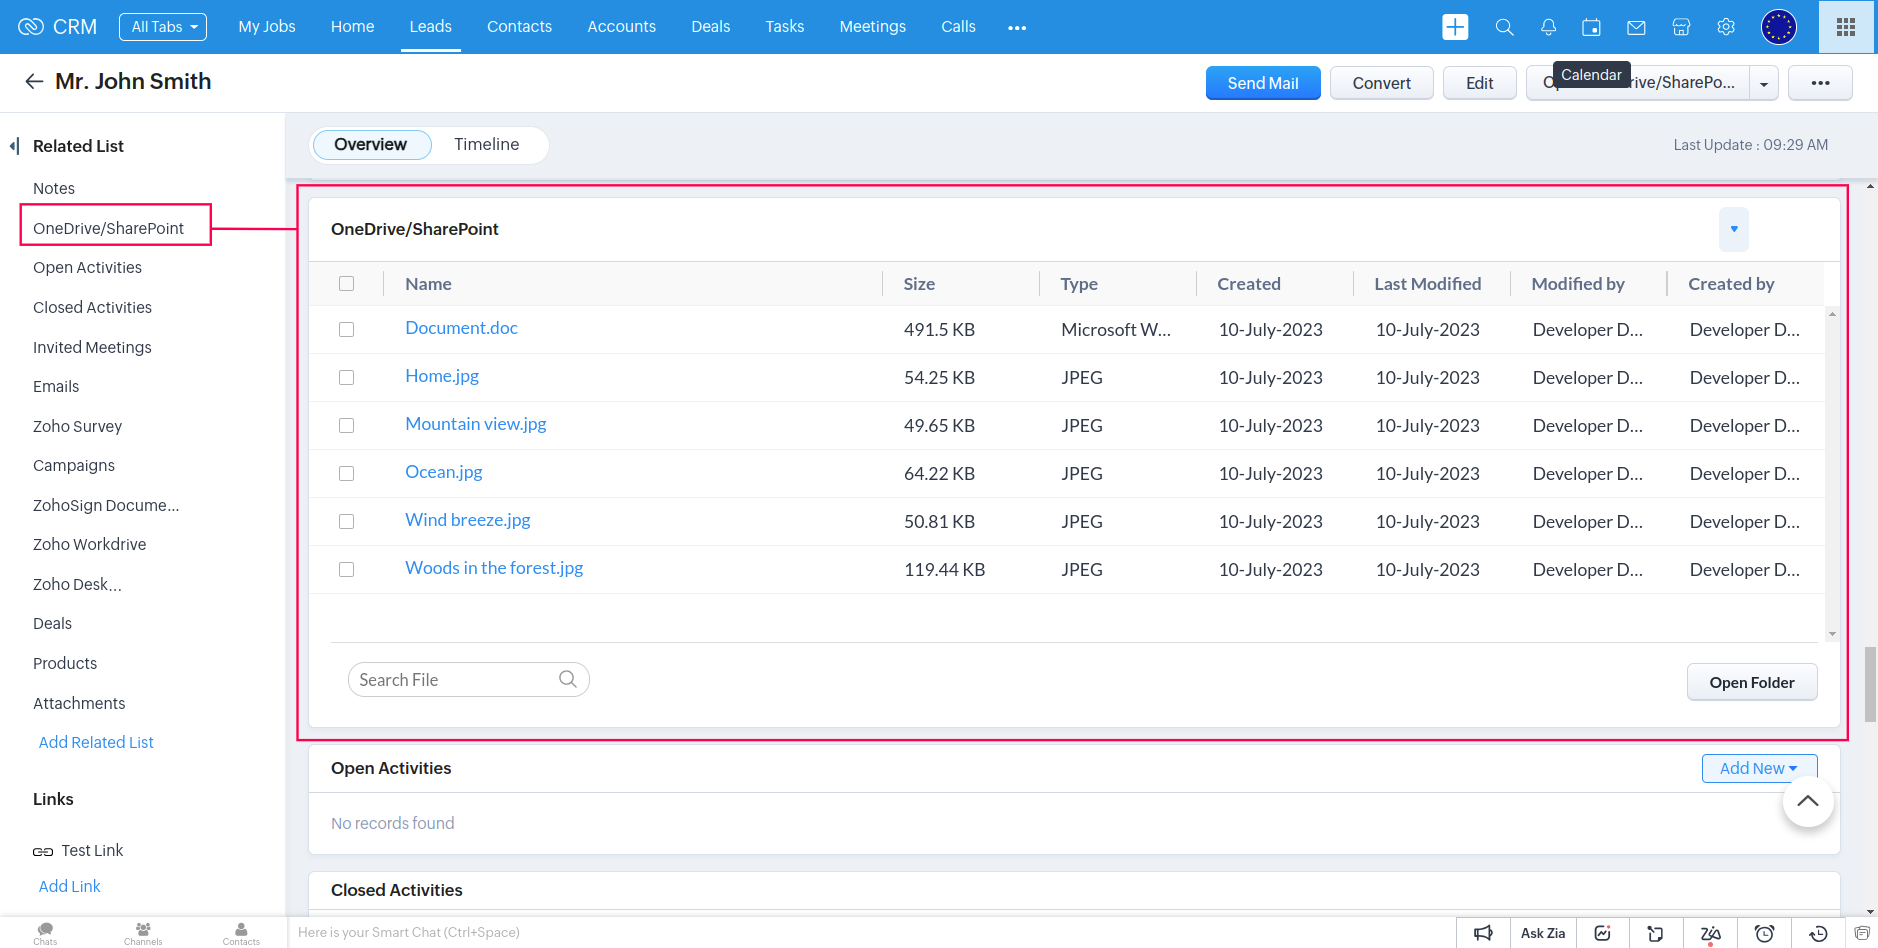This screenshot has width=1878, height=948.
Task: Open Contacts in the bottom bar
Action: (241, 933)
